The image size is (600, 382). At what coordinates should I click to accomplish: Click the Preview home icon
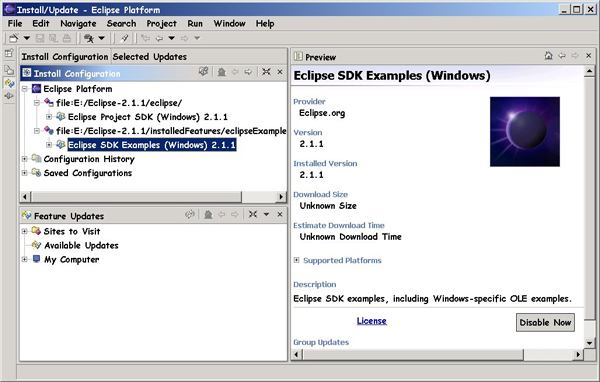click(x=548, y=56)
